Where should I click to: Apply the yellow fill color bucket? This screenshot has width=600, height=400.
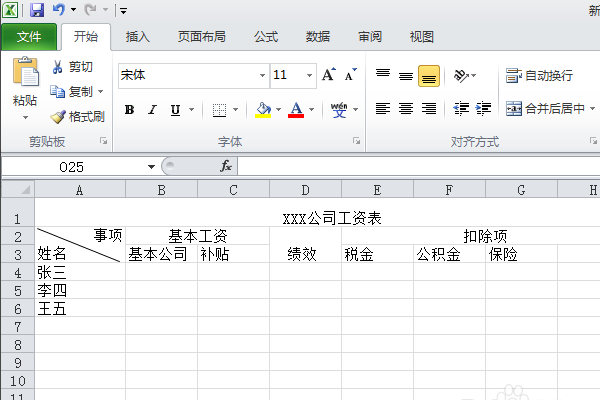pos(263,110)
